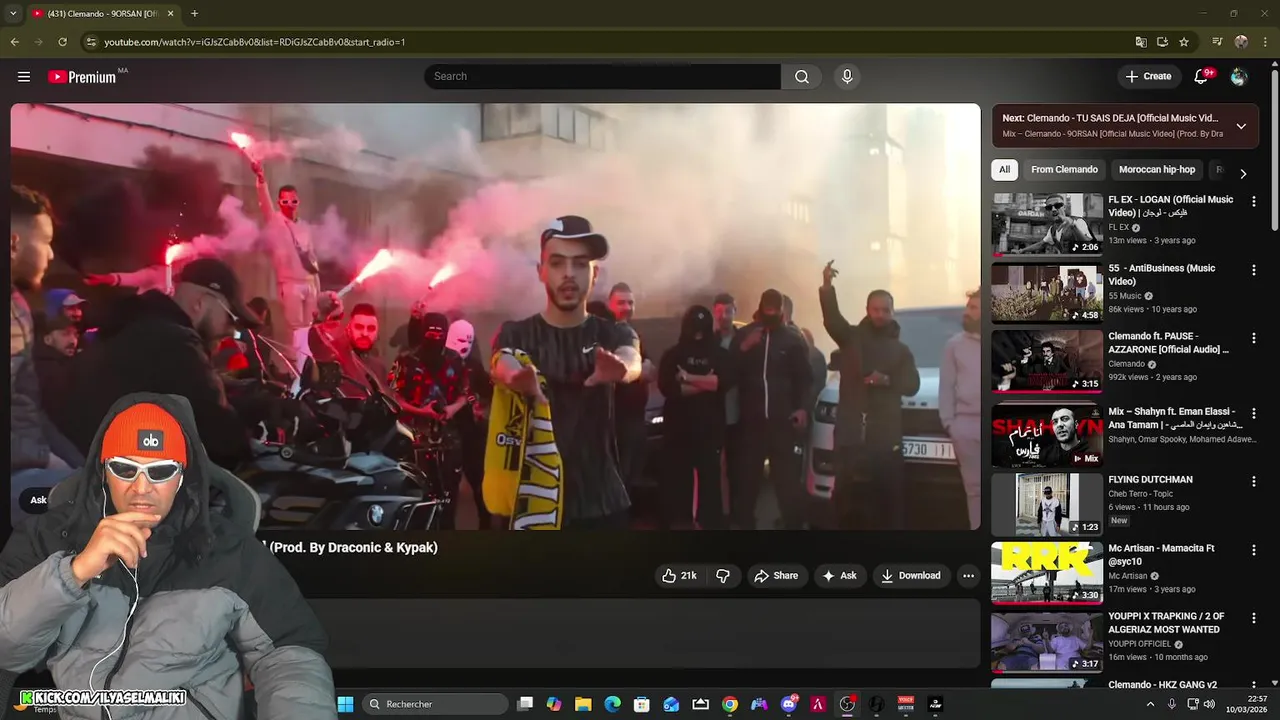Open options menu for FLYING DUTCHMAN
This screenshot has width=1280, height=720.
click(1254, 481)
